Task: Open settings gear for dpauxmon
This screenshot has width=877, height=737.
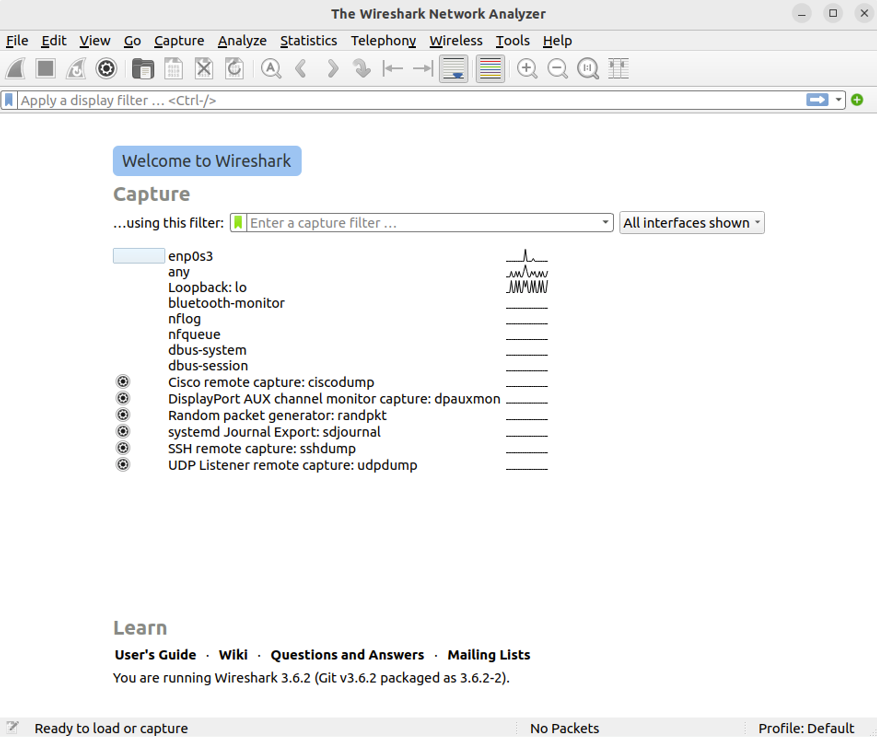Action: tap(123, 398)
